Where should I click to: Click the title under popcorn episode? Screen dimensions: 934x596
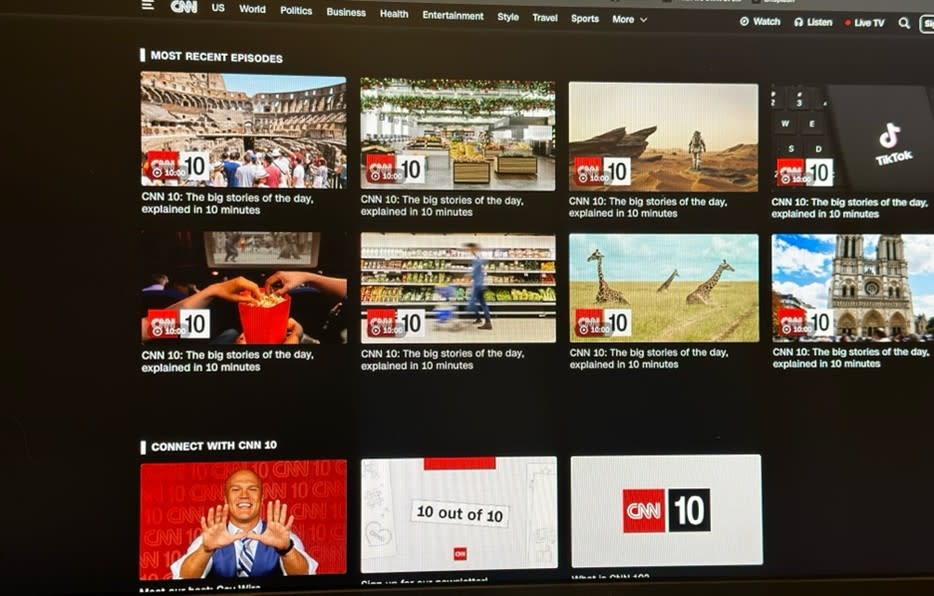[227, 360]
